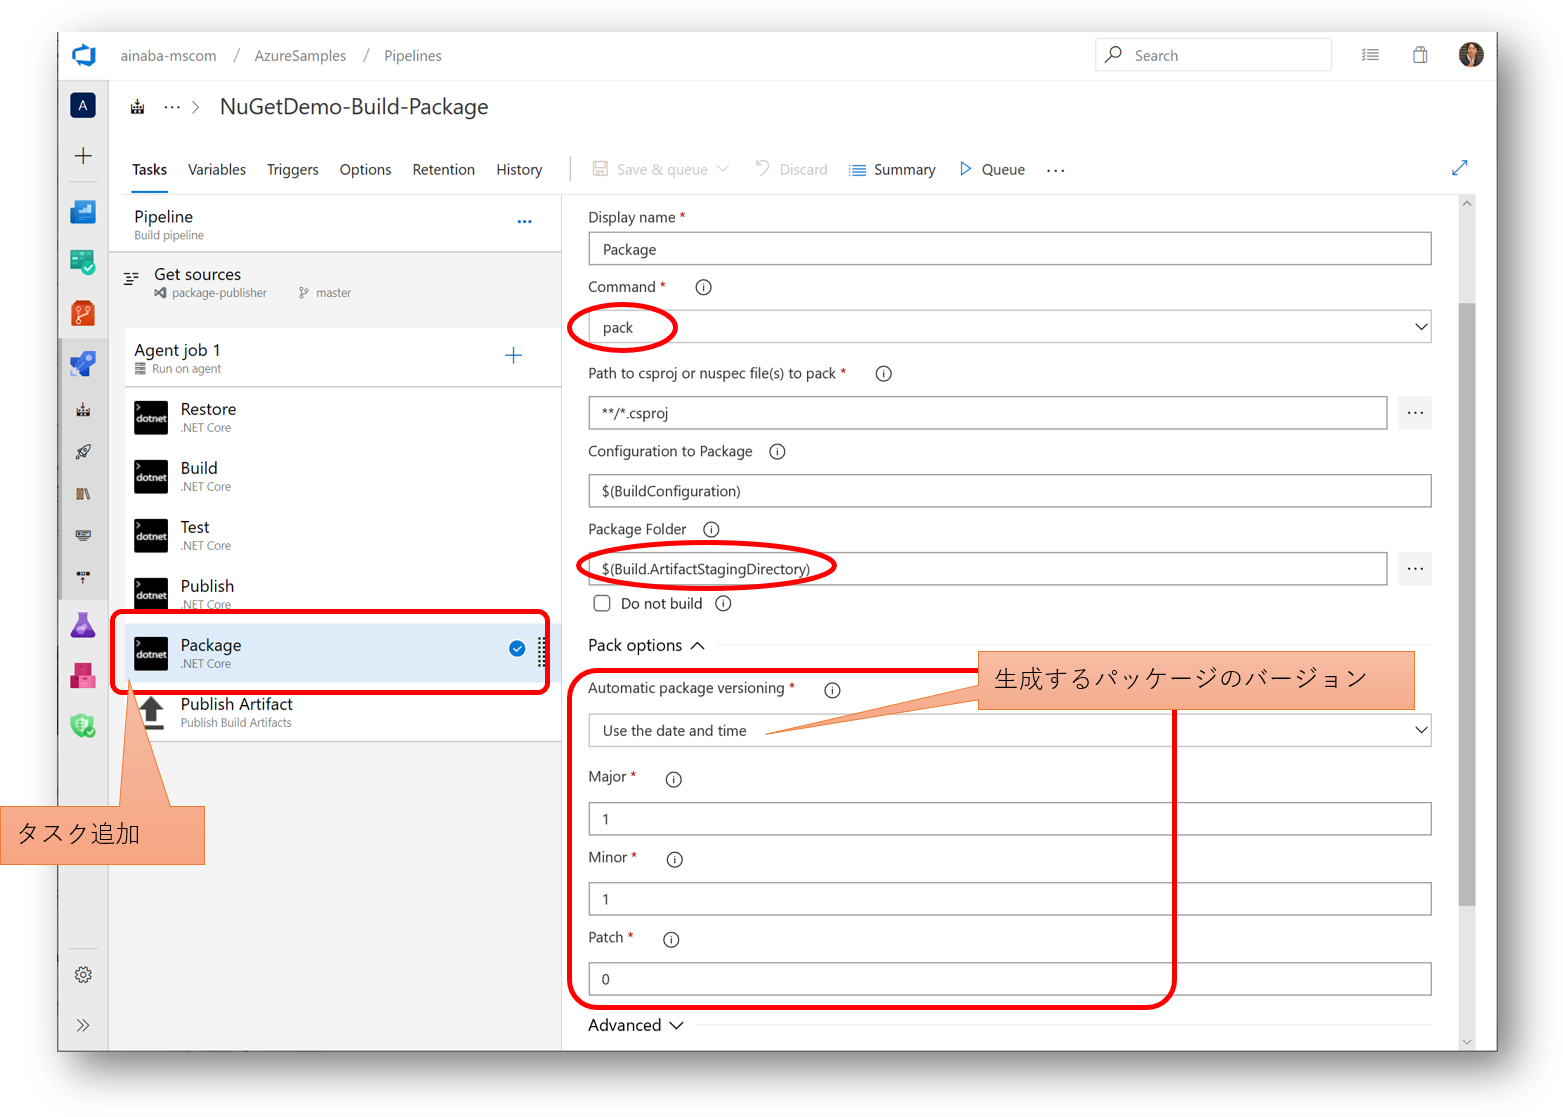1563x1117 pixels.
Task: Switch to the Tasks tab
Action: (149, 170)
